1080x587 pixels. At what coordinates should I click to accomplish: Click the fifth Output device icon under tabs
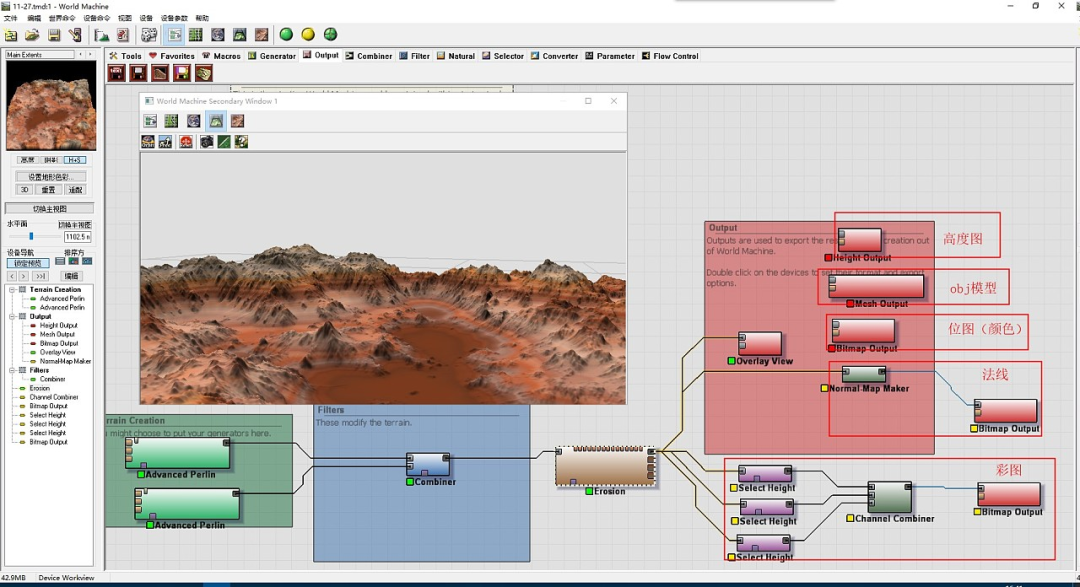[x=203, y=73]
